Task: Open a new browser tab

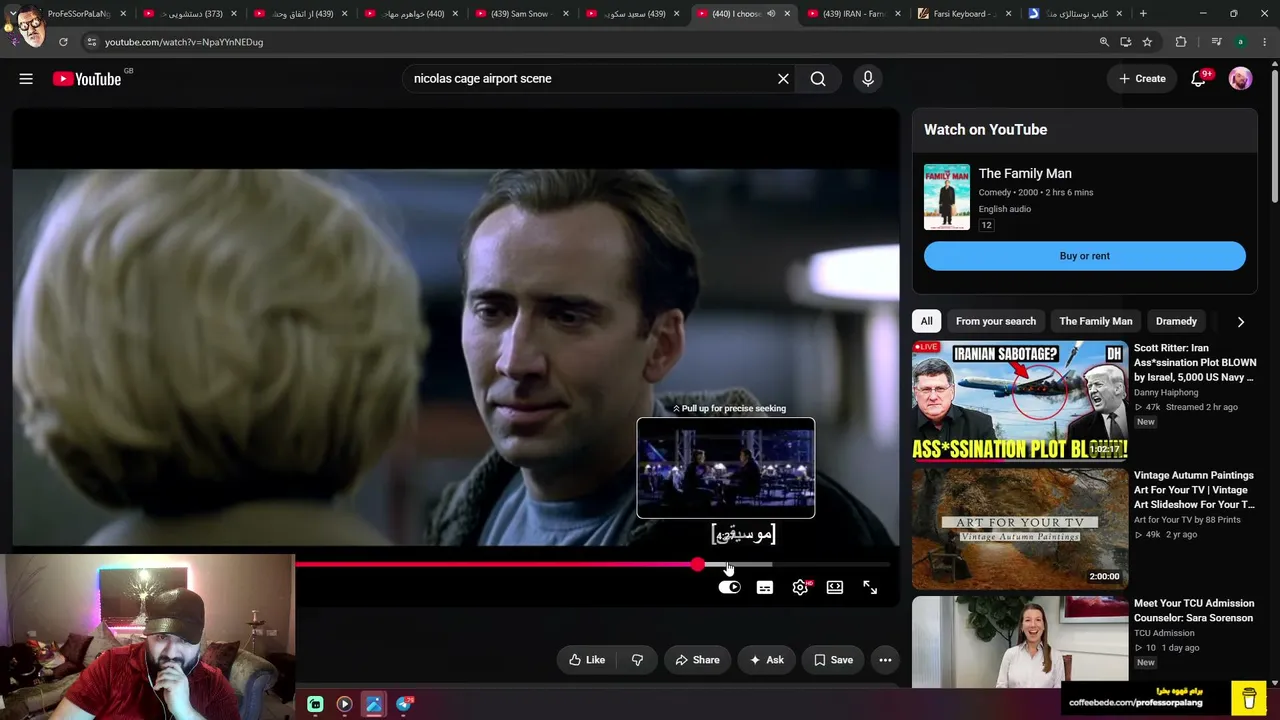Action: (x=1143, y=14)
